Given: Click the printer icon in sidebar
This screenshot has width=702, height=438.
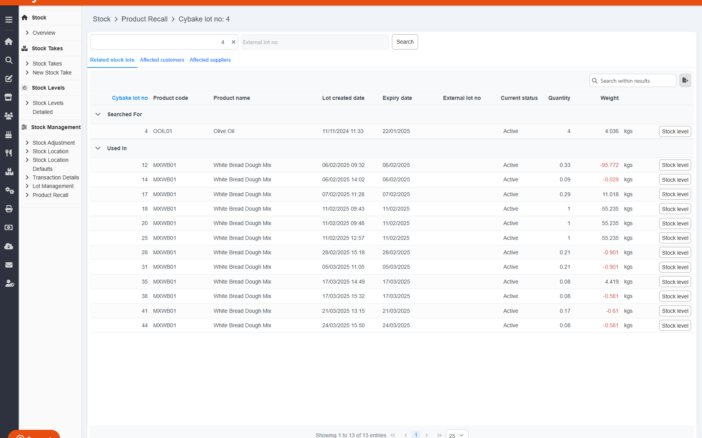Looking at the screenshot, I should 9,209.
